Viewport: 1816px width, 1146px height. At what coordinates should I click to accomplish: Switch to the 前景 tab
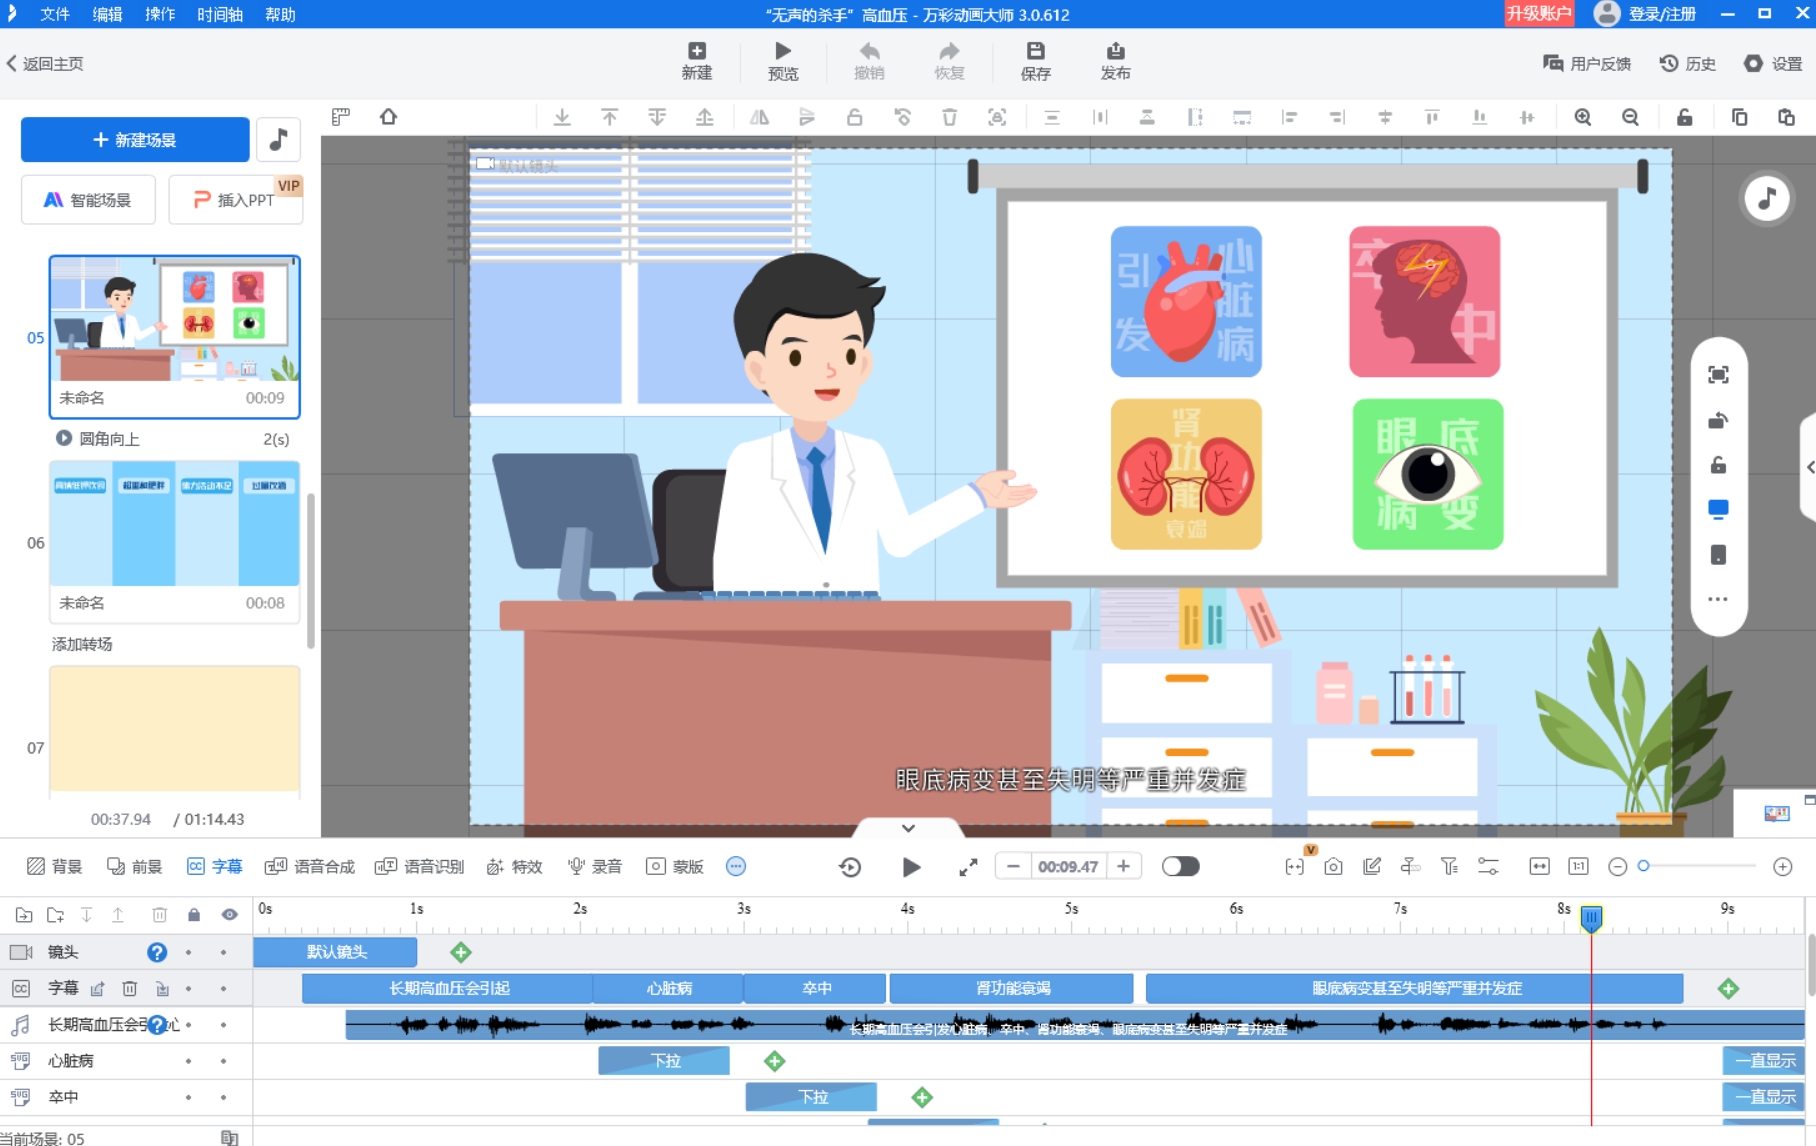tap(134, 866)
